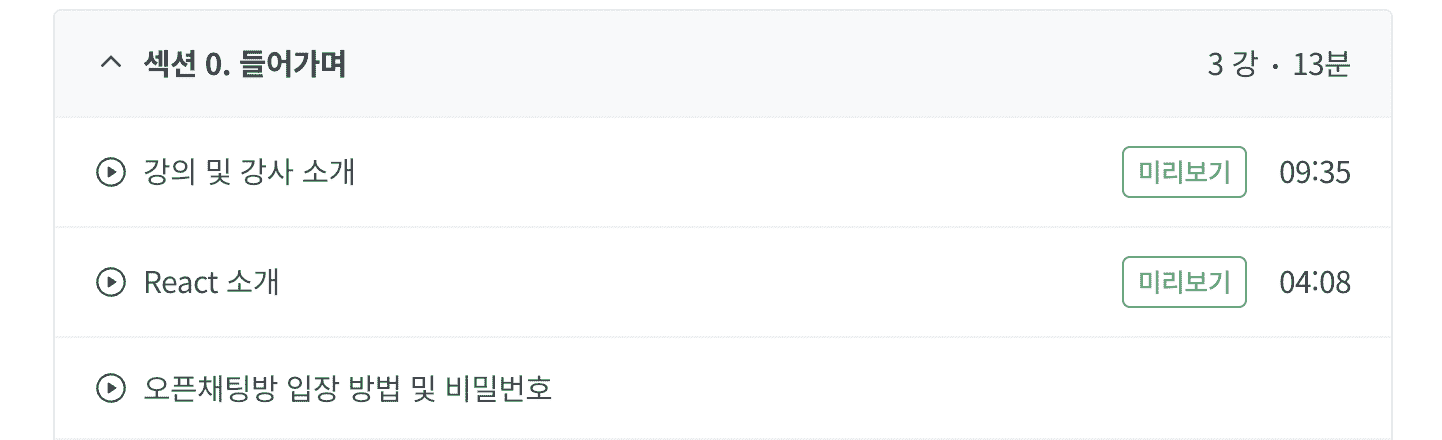Screen dimensions: 1442x440
Task: Click the 09:35 duration label
Action: [x=1314, y=173]
